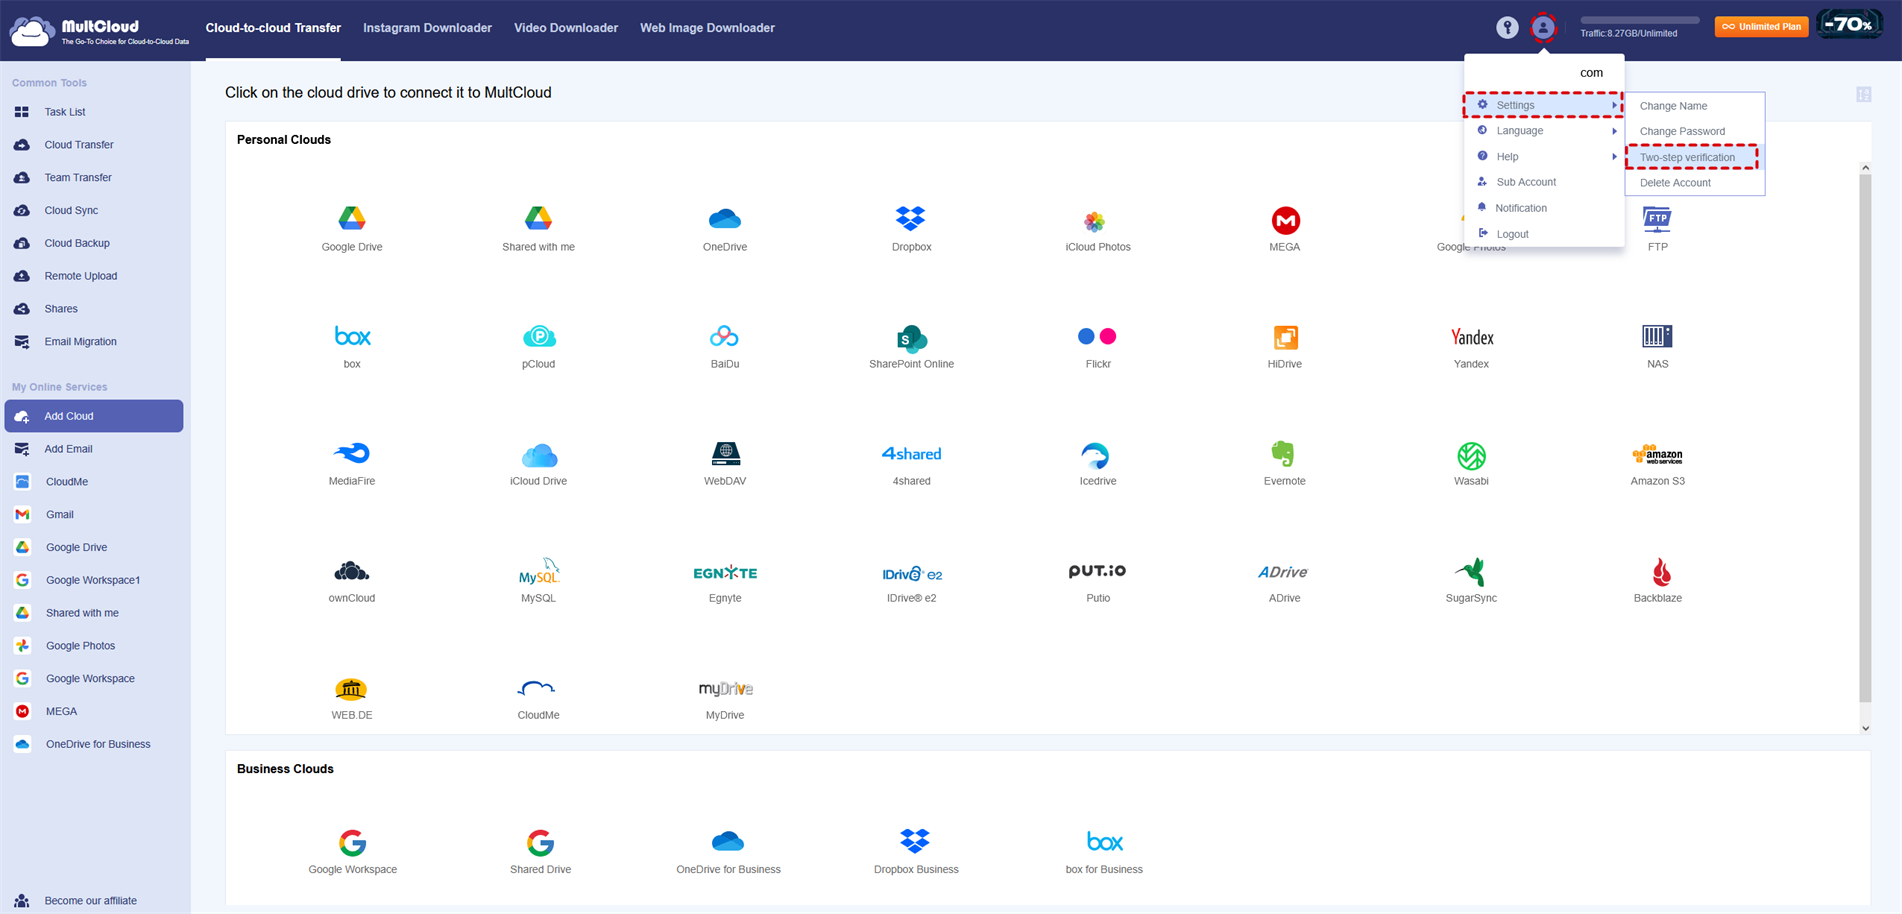Click the MultCloud logo
Viewport: 1902px width, 914px height.
pyautogui.click(x=99, y=30)
